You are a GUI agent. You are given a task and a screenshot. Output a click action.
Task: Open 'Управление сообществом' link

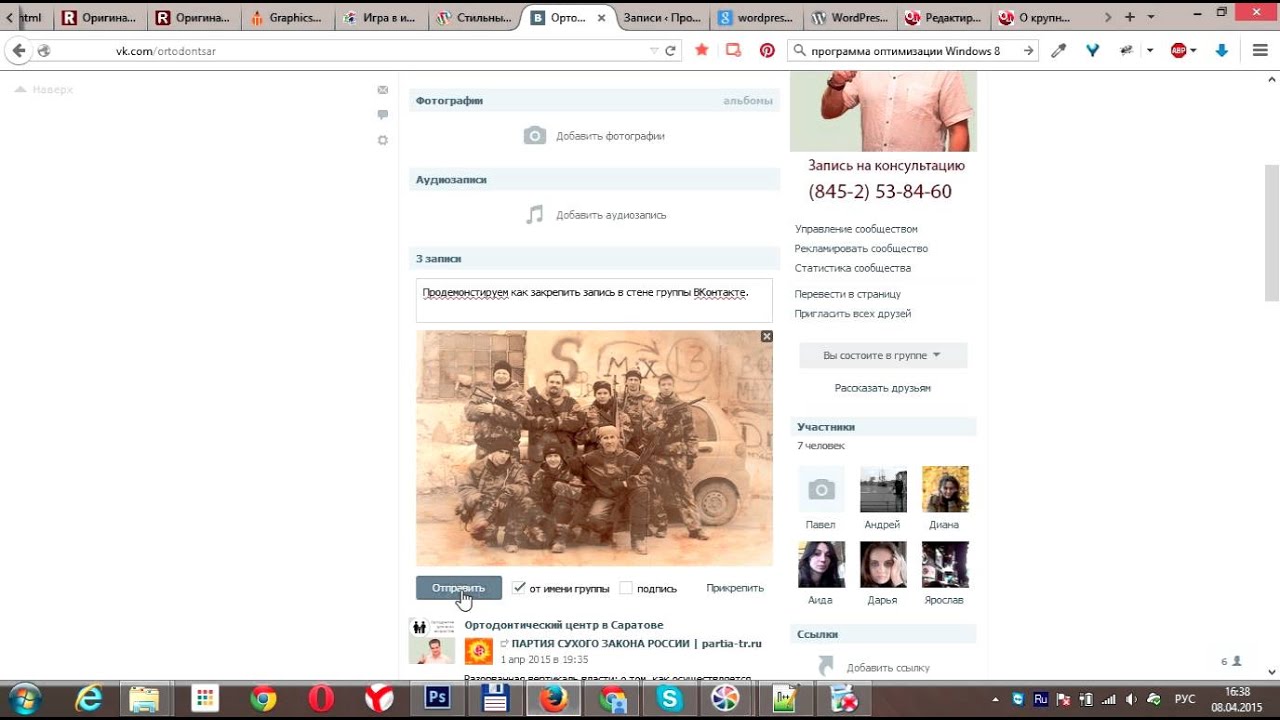pyautogui.click(x=856, y=229)
